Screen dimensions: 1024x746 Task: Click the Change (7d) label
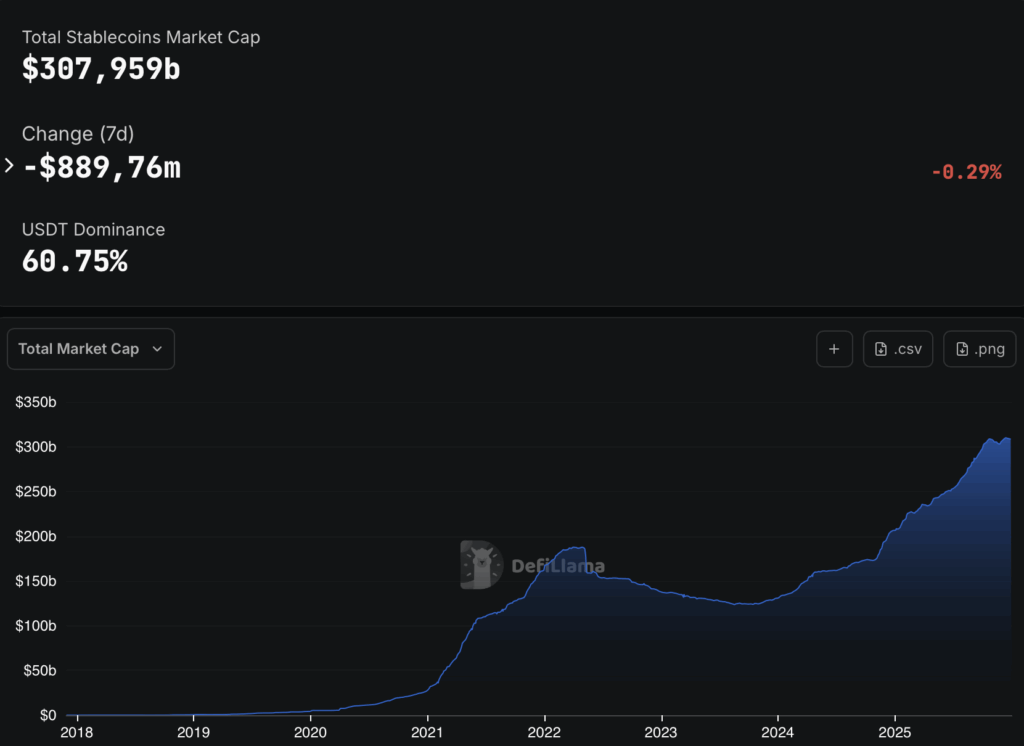[x=78, y=134]
